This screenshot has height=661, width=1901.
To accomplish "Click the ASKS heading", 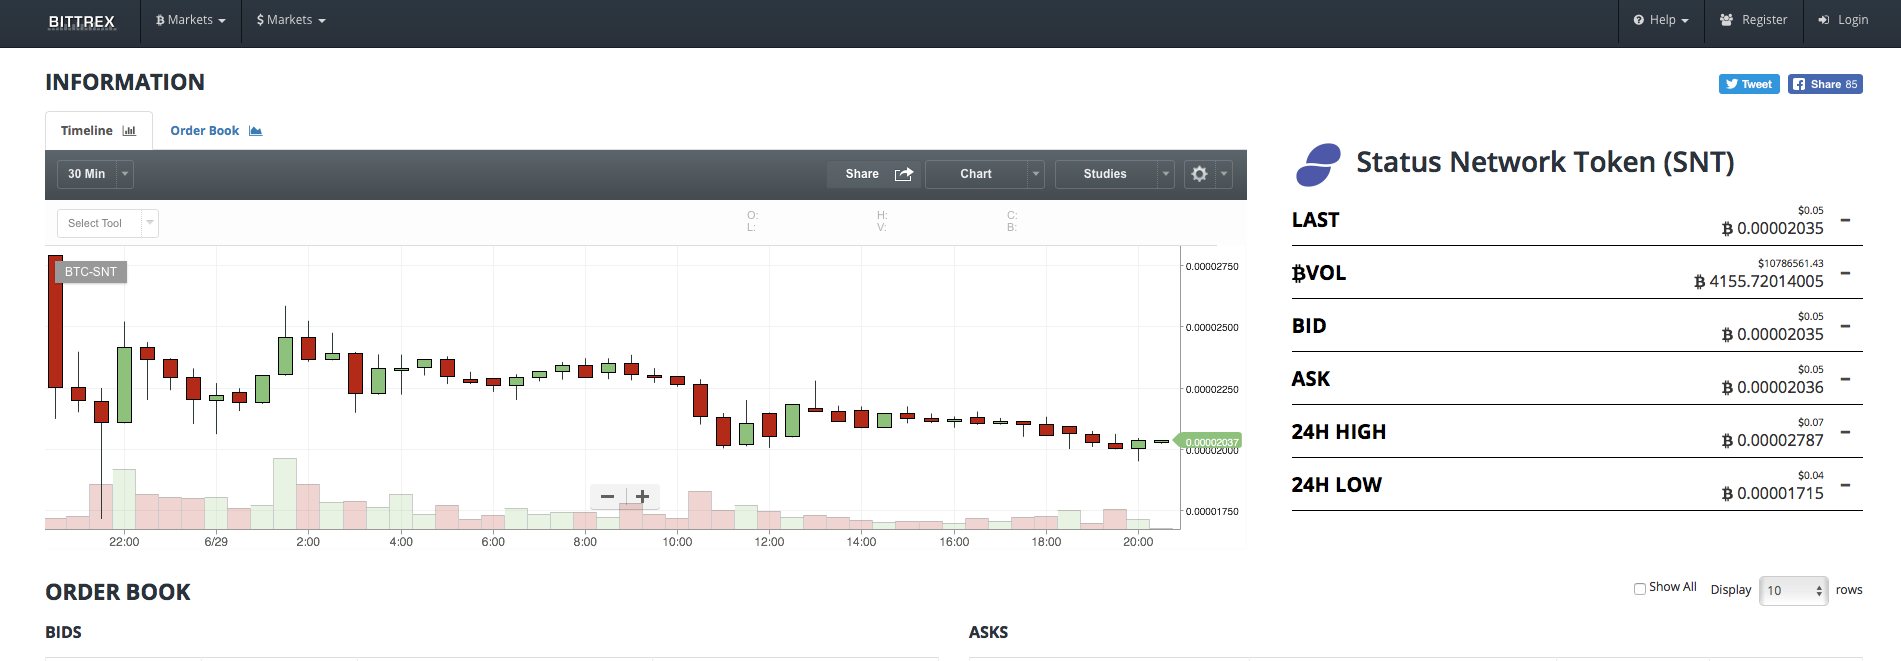I will [x=988, y=632].
